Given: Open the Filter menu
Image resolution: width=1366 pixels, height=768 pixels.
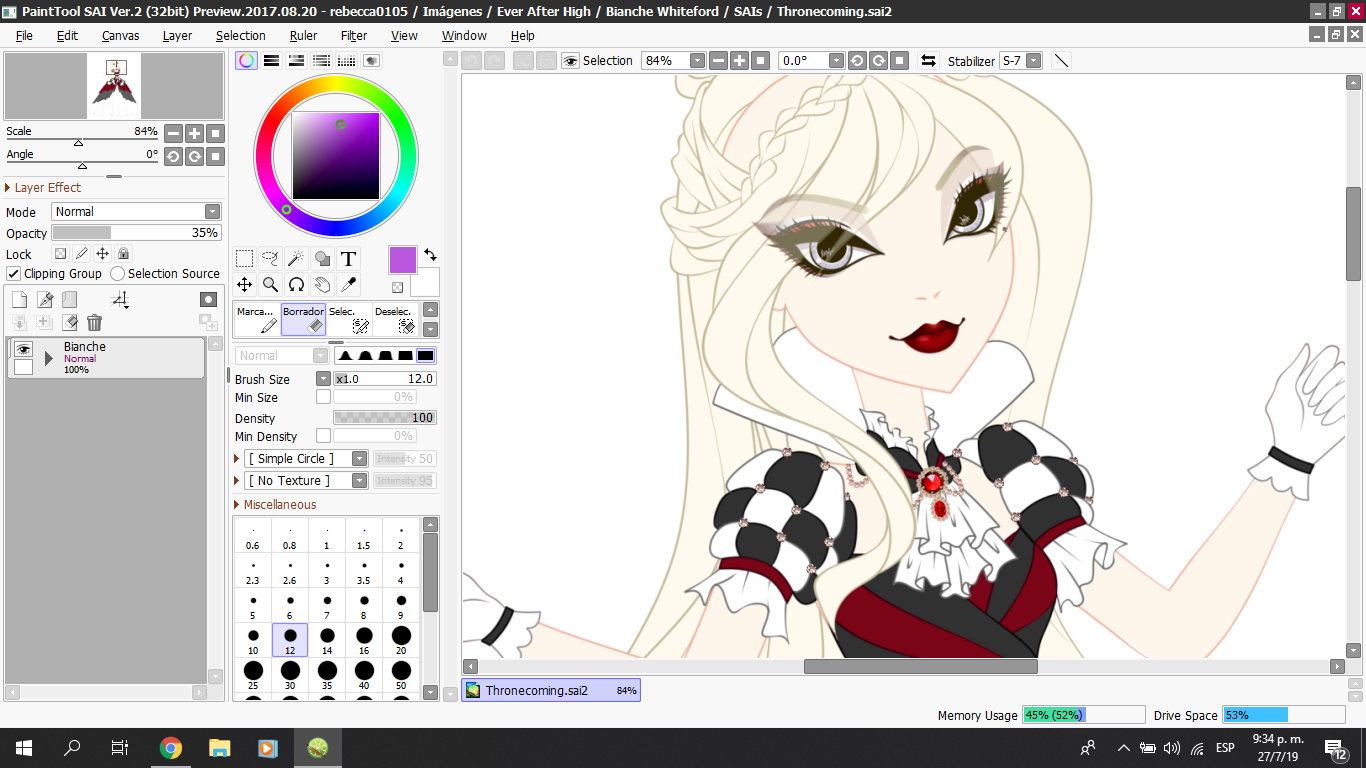Looking at the screenshot, I should (x=354, y=35).
